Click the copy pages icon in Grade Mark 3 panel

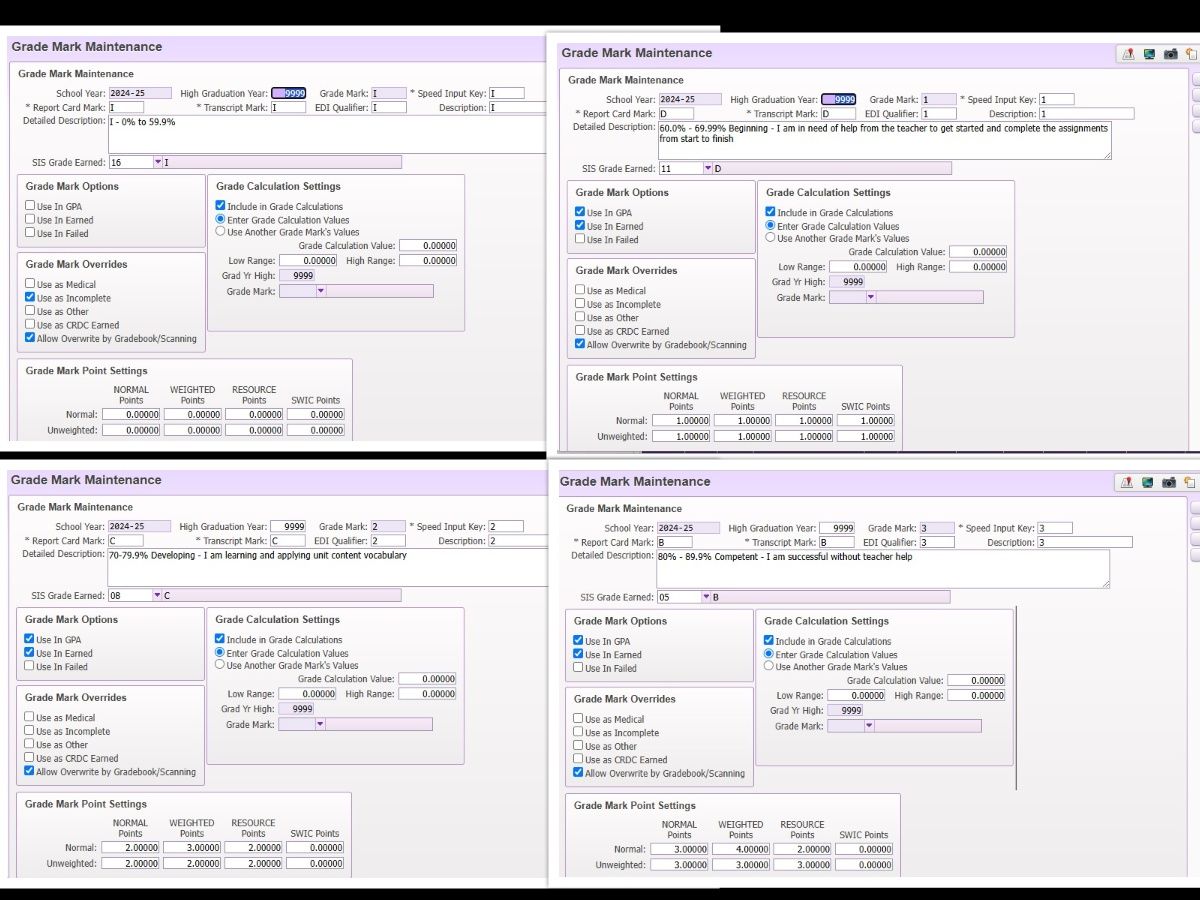1189,482
